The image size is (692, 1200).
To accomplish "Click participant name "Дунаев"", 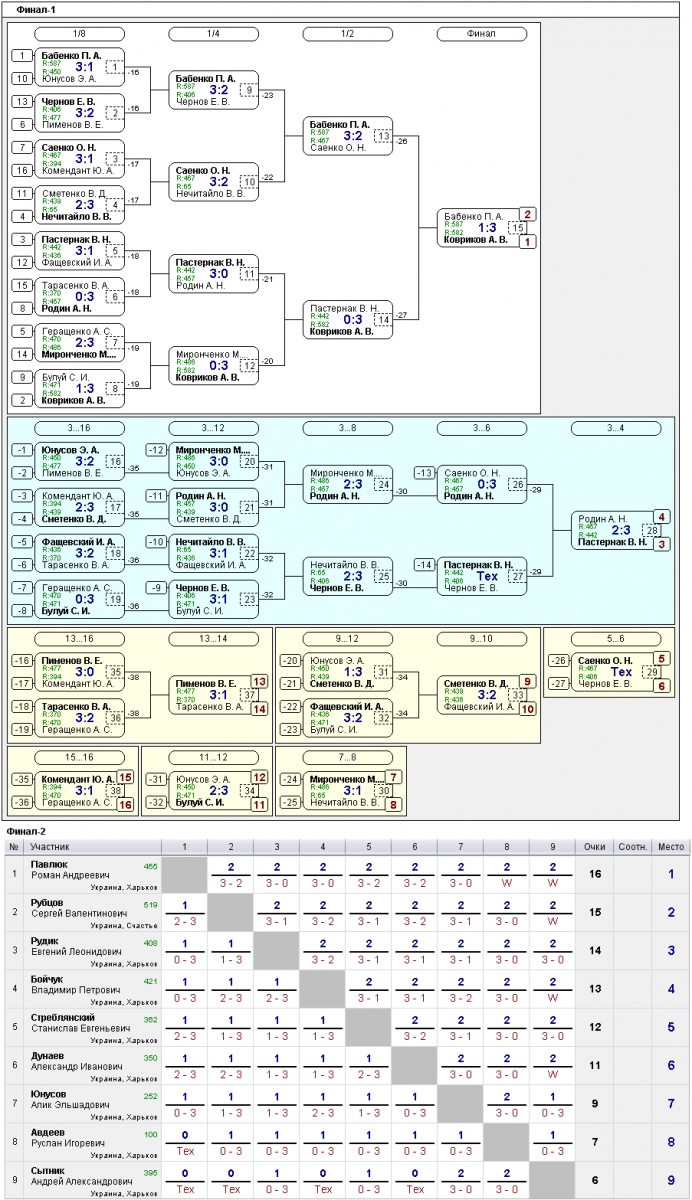I will point(47,1055).
